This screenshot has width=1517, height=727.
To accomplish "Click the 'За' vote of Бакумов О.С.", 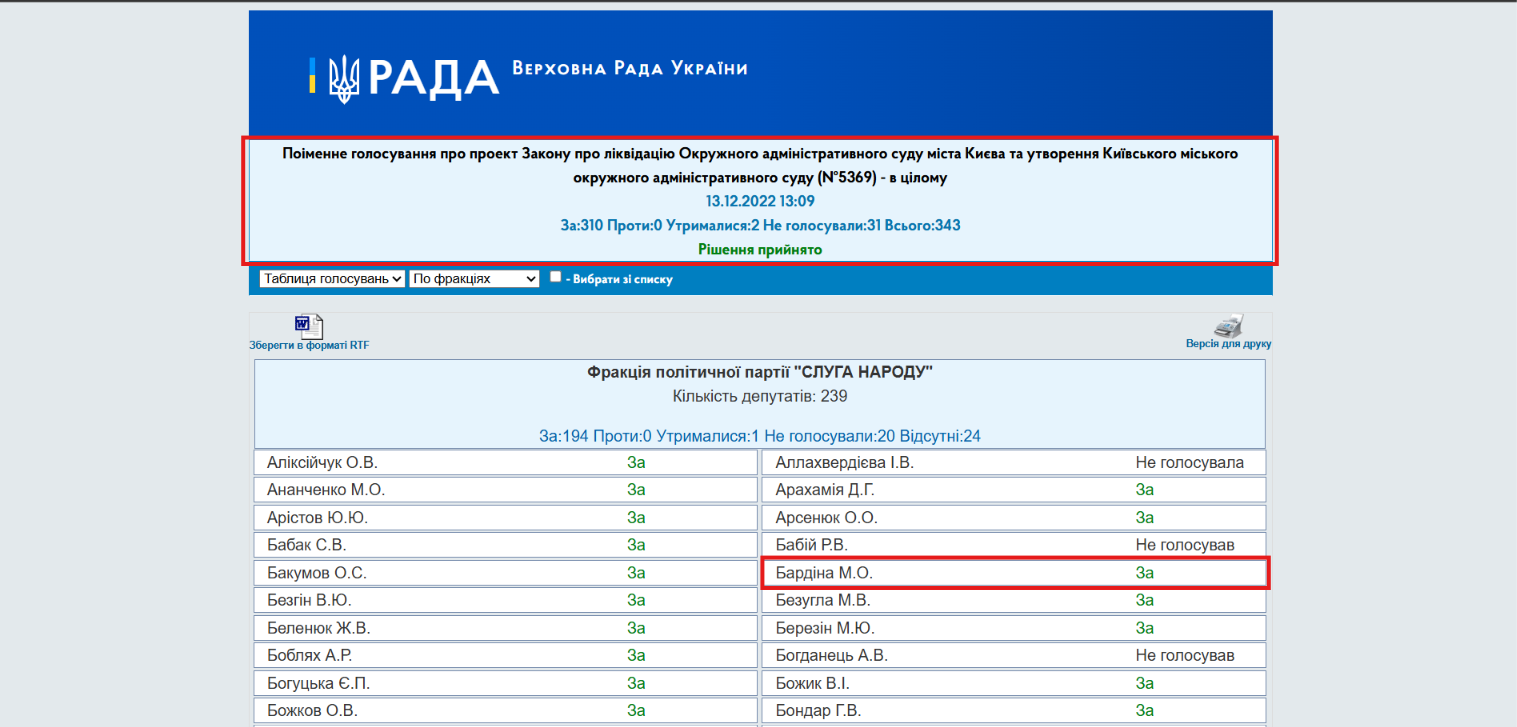I will point(637,573).
